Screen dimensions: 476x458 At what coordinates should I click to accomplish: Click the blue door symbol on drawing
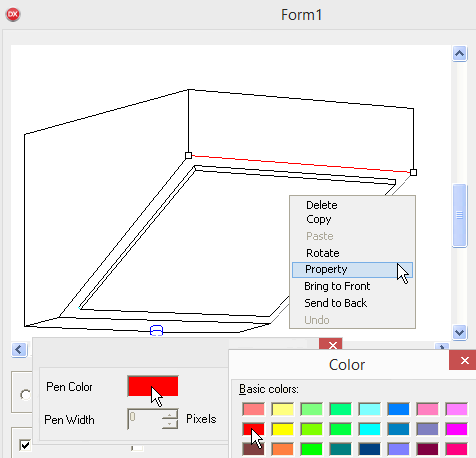tap(156, 330)
